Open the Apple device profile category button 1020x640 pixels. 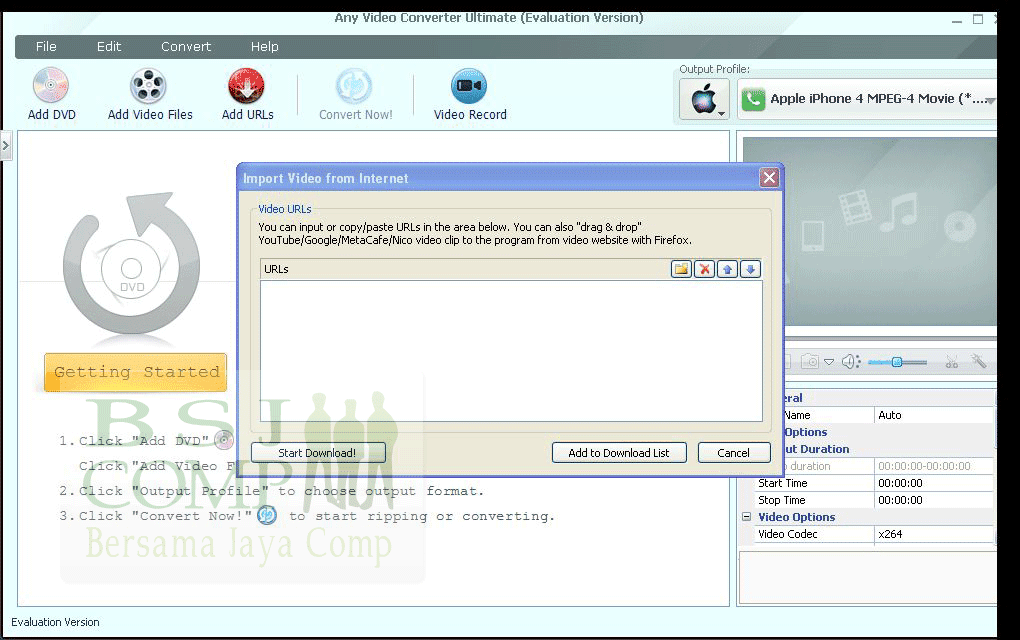coord(705,100)
